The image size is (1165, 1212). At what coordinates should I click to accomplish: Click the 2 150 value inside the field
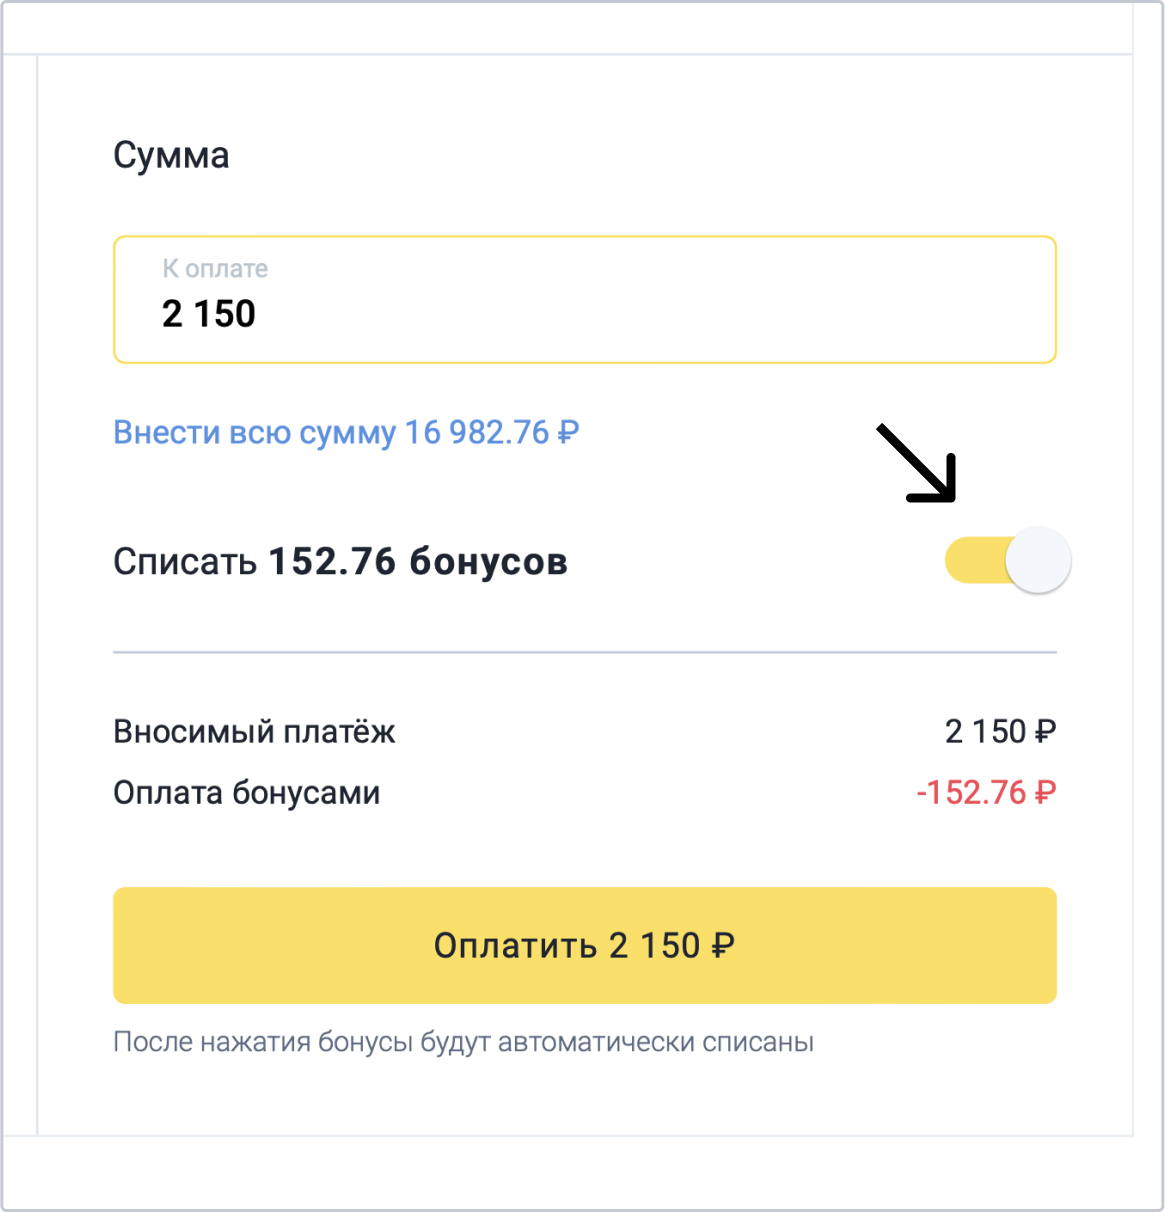[209, 314]
